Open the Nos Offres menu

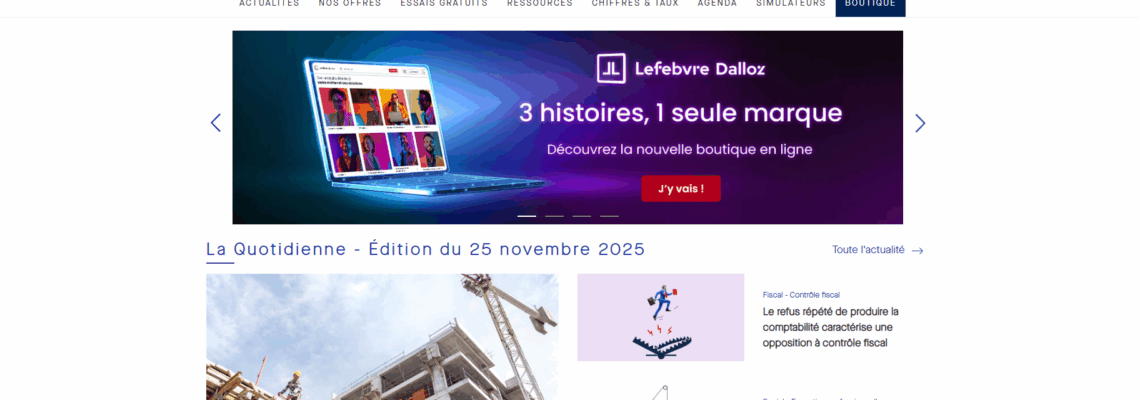click(x=350, y=4)
